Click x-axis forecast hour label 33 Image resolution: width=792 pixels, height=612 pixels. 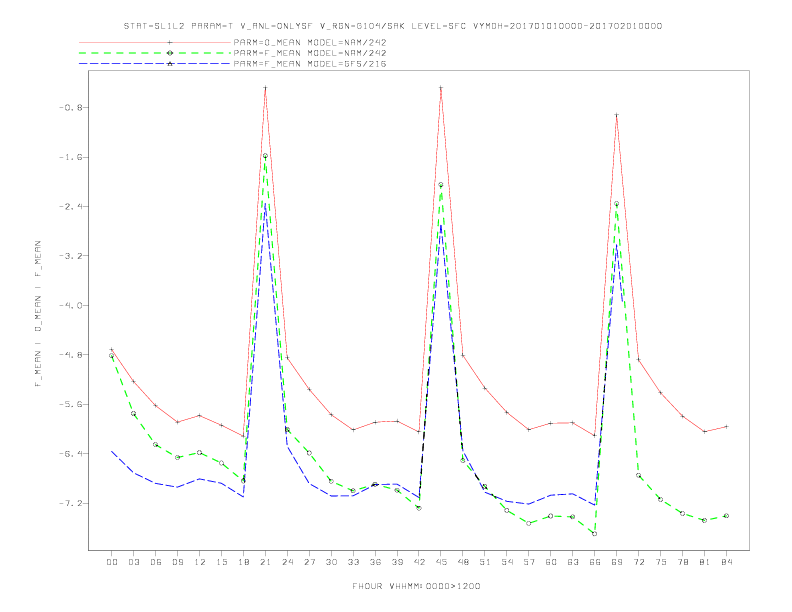(x=353, y=562)
